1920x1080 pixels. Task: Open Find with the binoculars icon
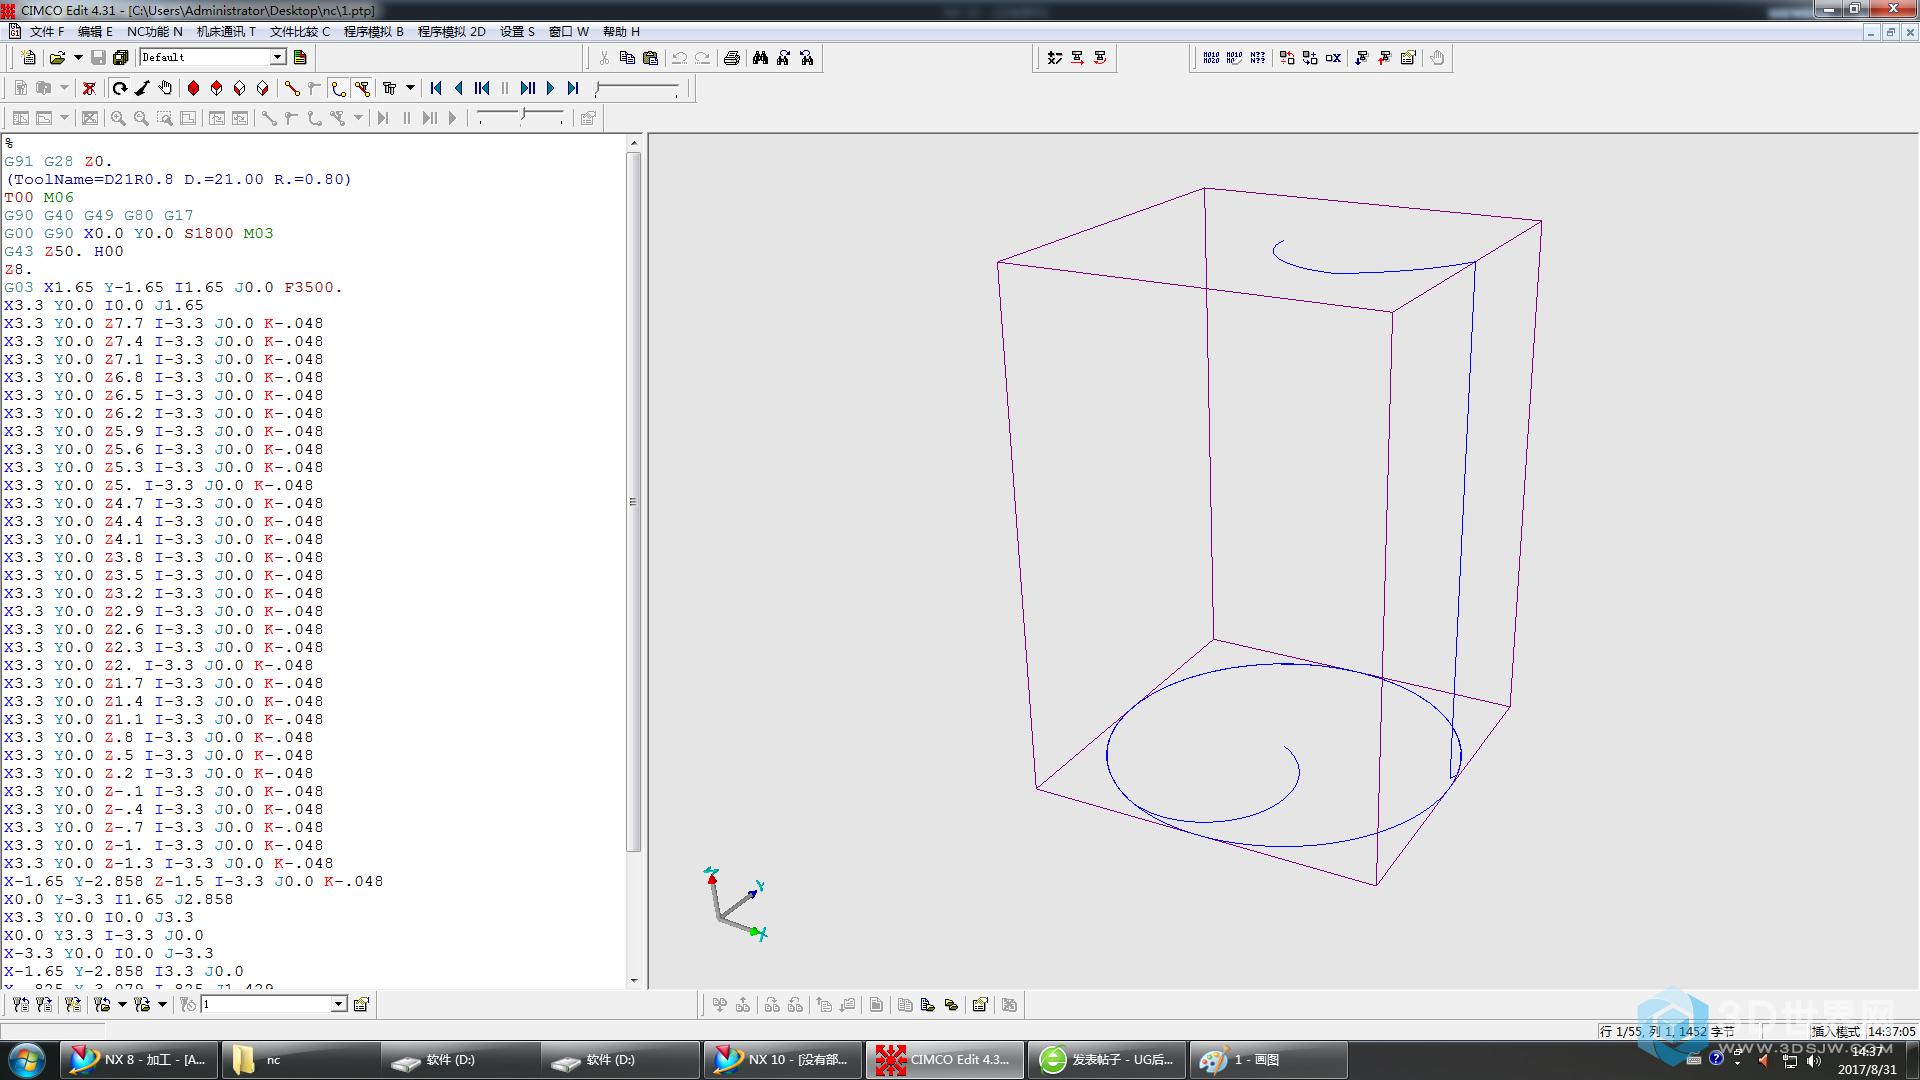pos(761,58)
